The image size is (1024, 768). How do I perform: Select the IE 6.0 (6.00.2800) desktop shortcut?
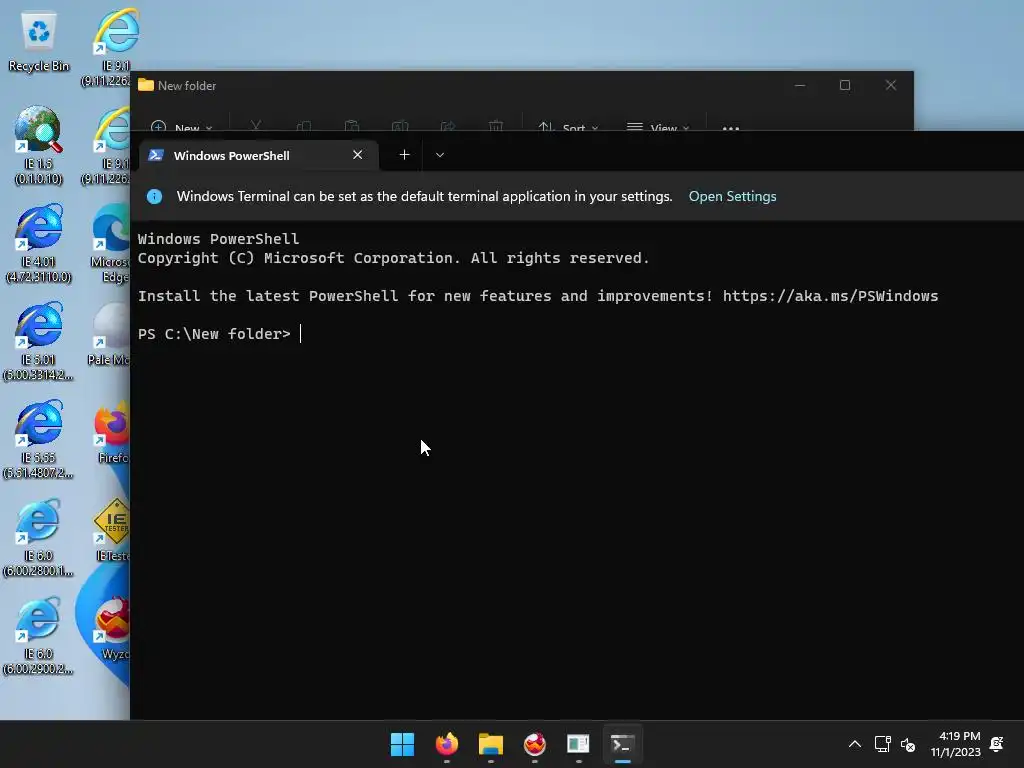(x=39, y=537)
